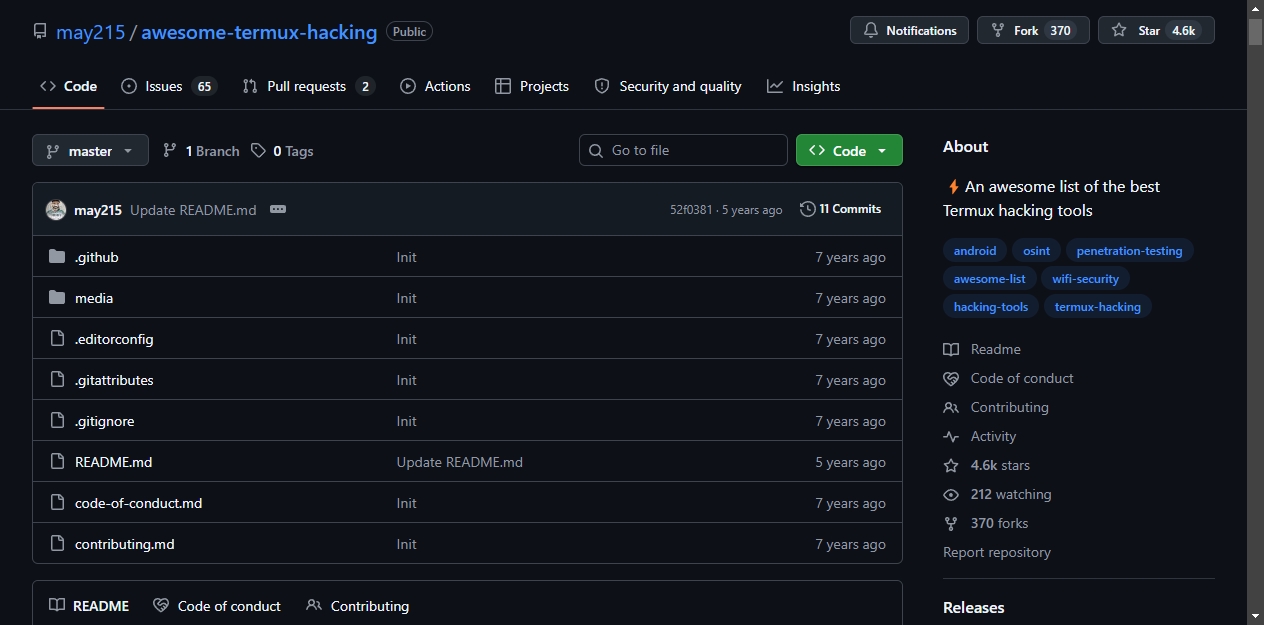The image size is (1264, 625).
Task: Click the contributing.md file icon
Action: click(x=57, y=544)
